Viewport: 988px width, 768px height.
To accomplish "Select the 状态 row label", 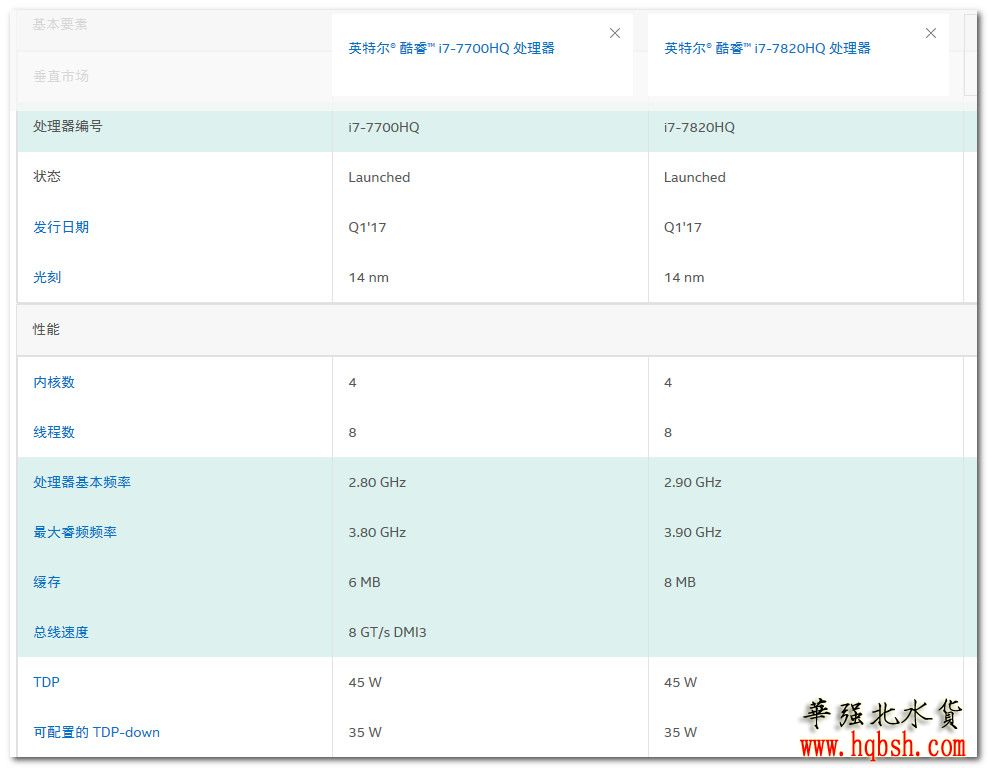I will tap(47, 176).
